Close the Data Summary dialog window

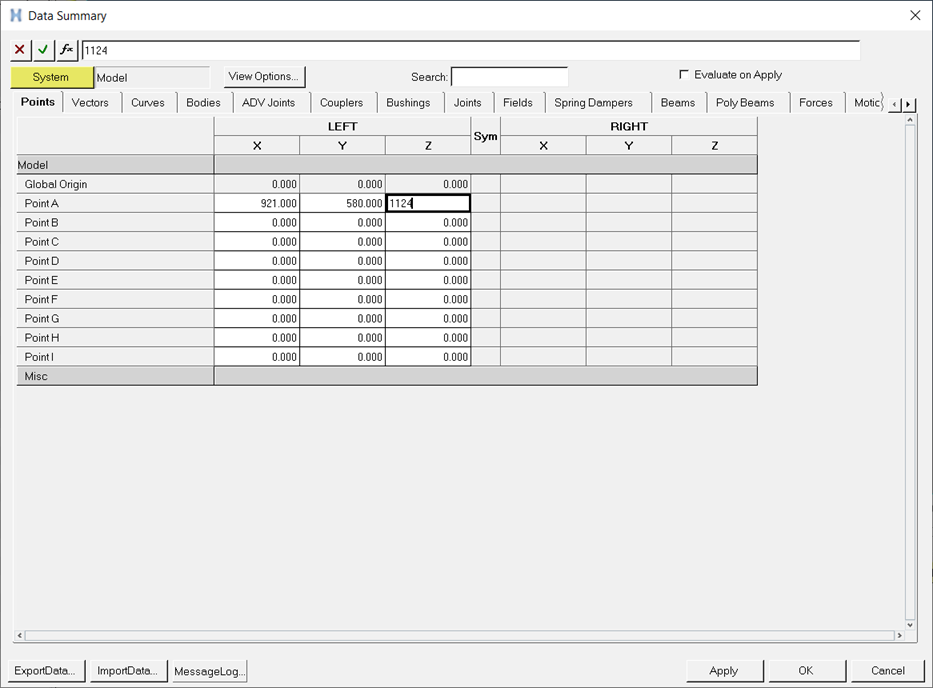tap(914, 15)
